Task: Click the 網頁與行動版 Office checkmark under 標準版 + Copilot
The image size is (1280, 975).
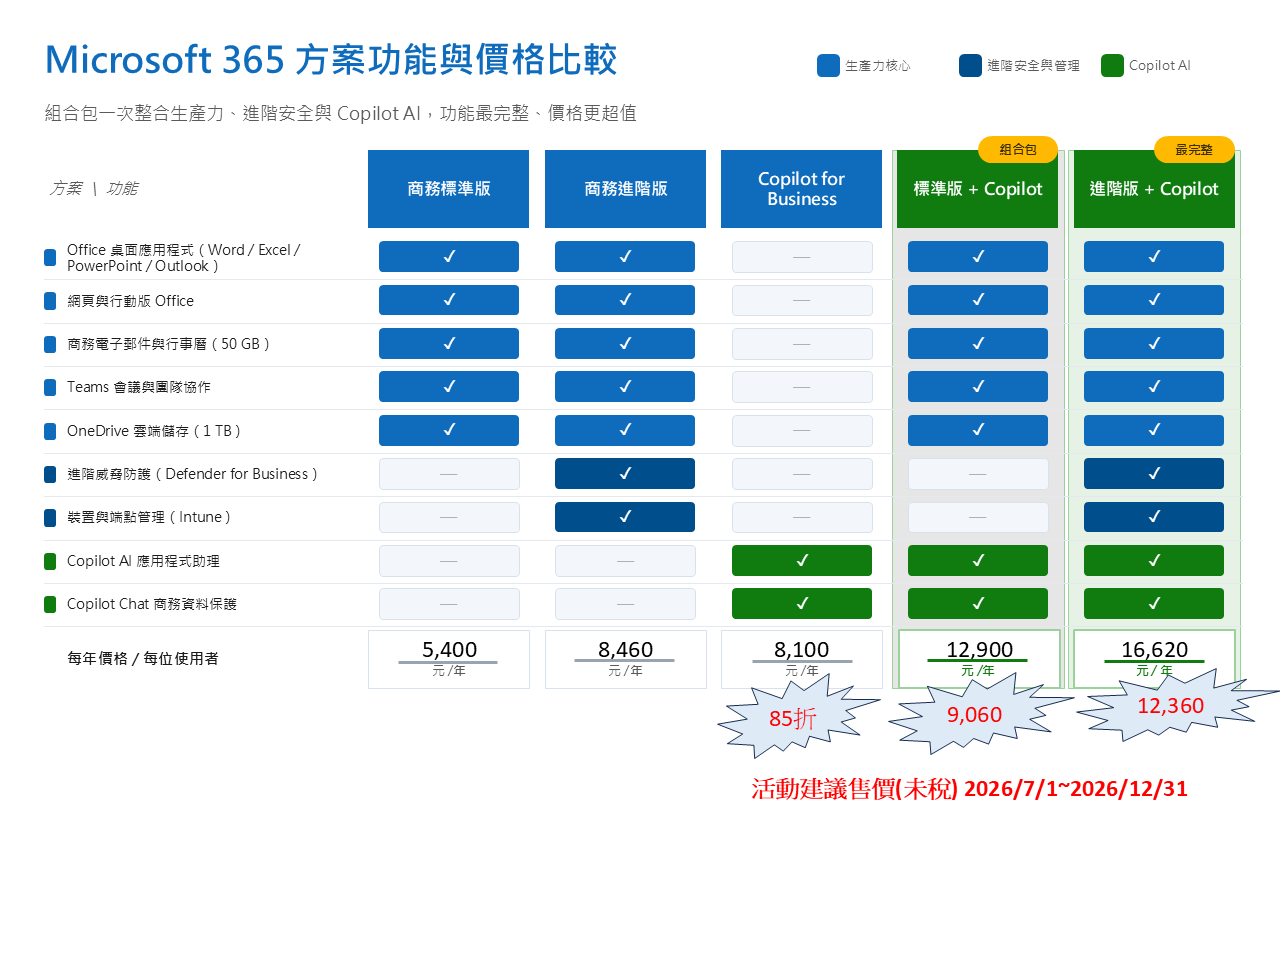Action: pyautogui.click(x=978, y=300)
